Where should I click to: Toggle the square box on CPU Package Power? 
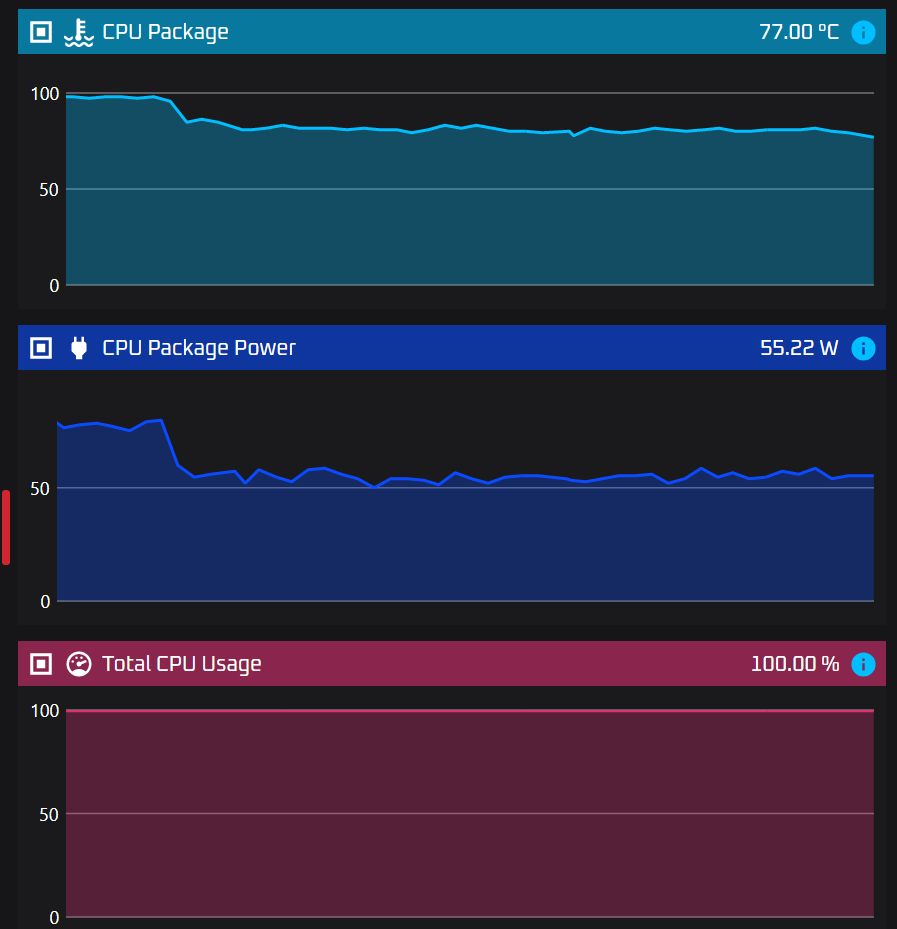[41, 348]
